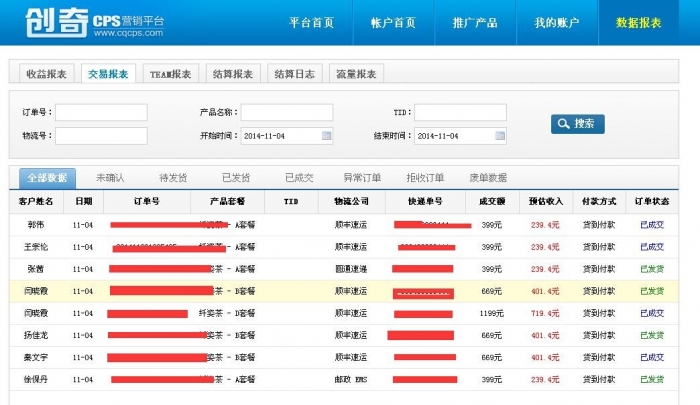This screenshot has width=700, height=405.
Task: Switch to the 收益报表 tab
Action: (x=47, y=74)
